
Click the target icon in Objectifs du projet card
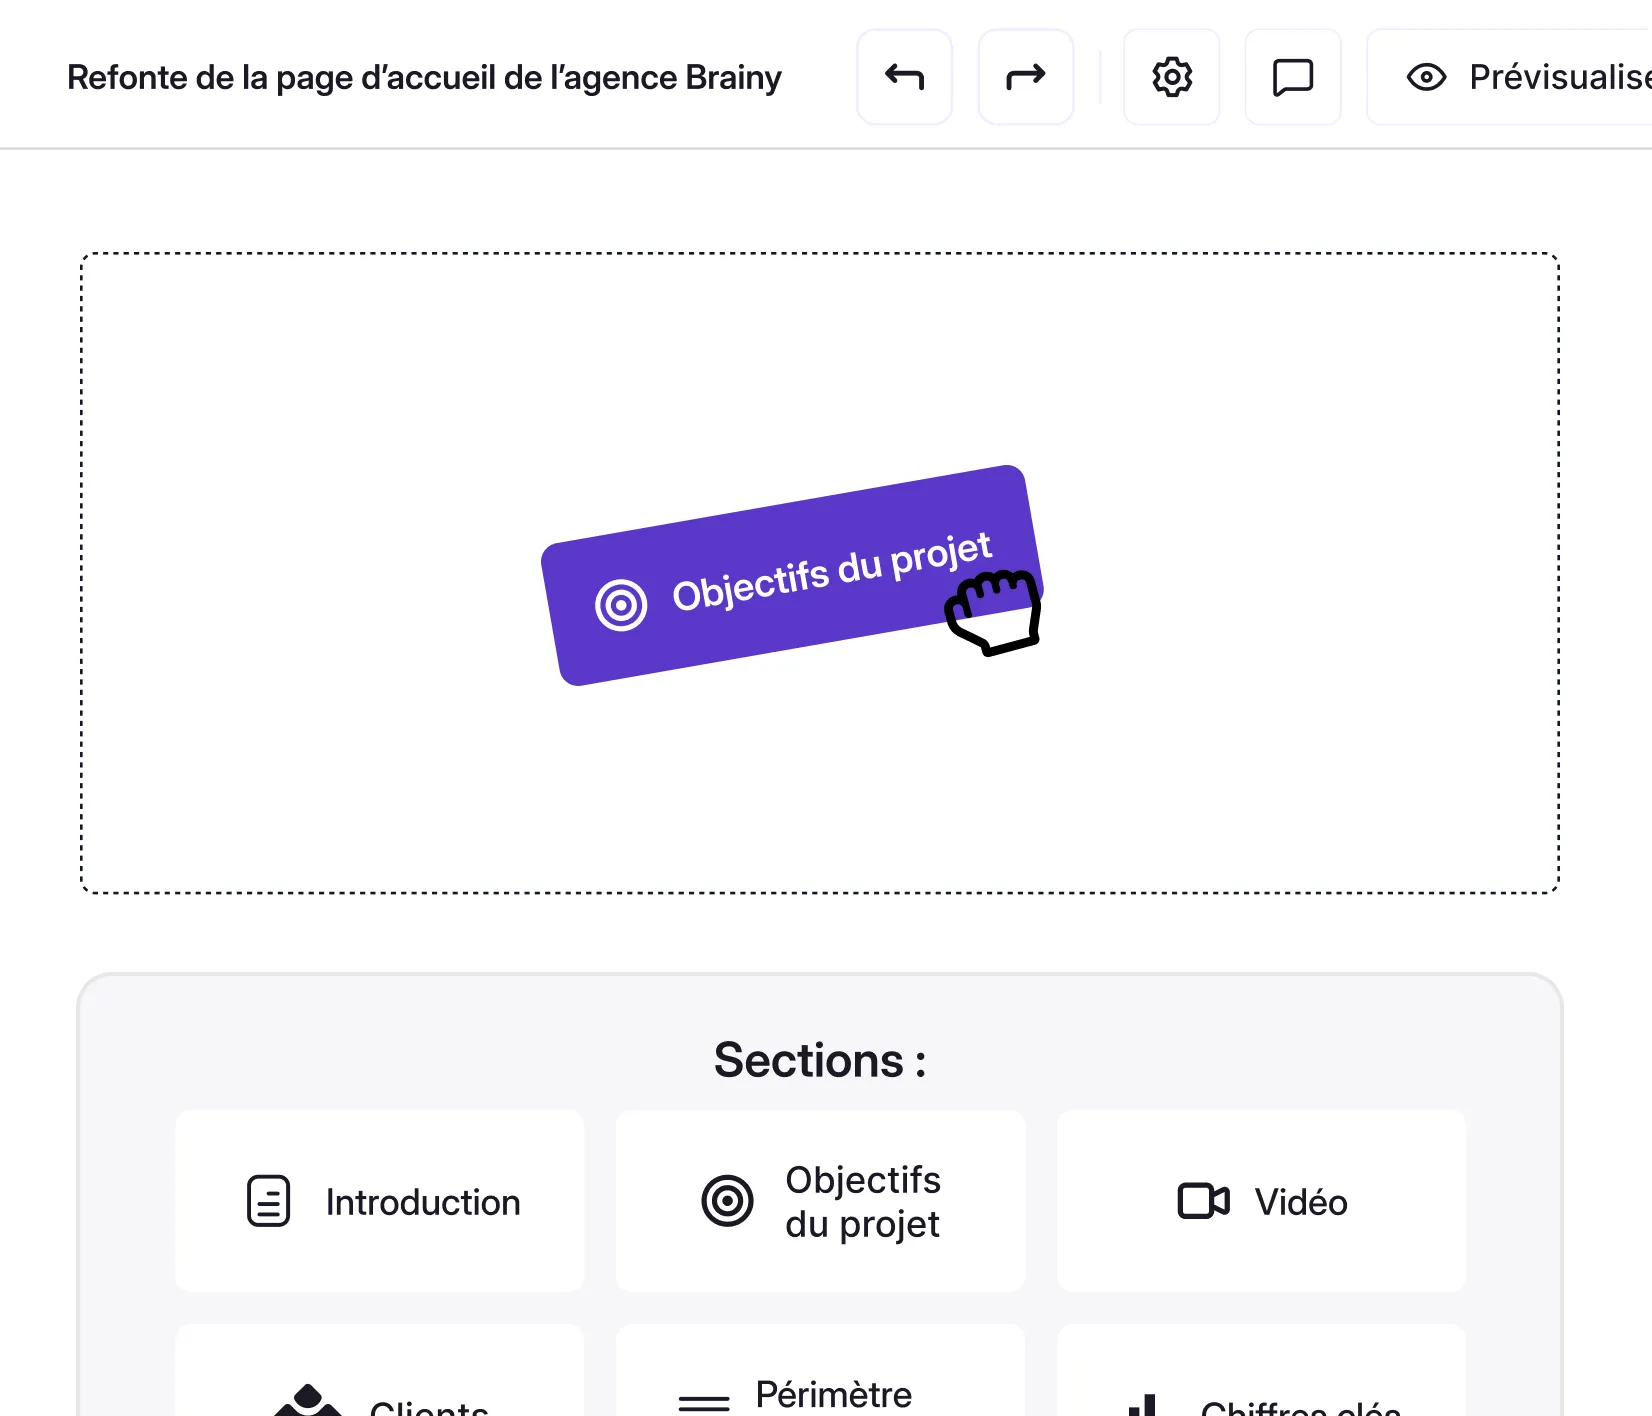[x=727, y=1201]
